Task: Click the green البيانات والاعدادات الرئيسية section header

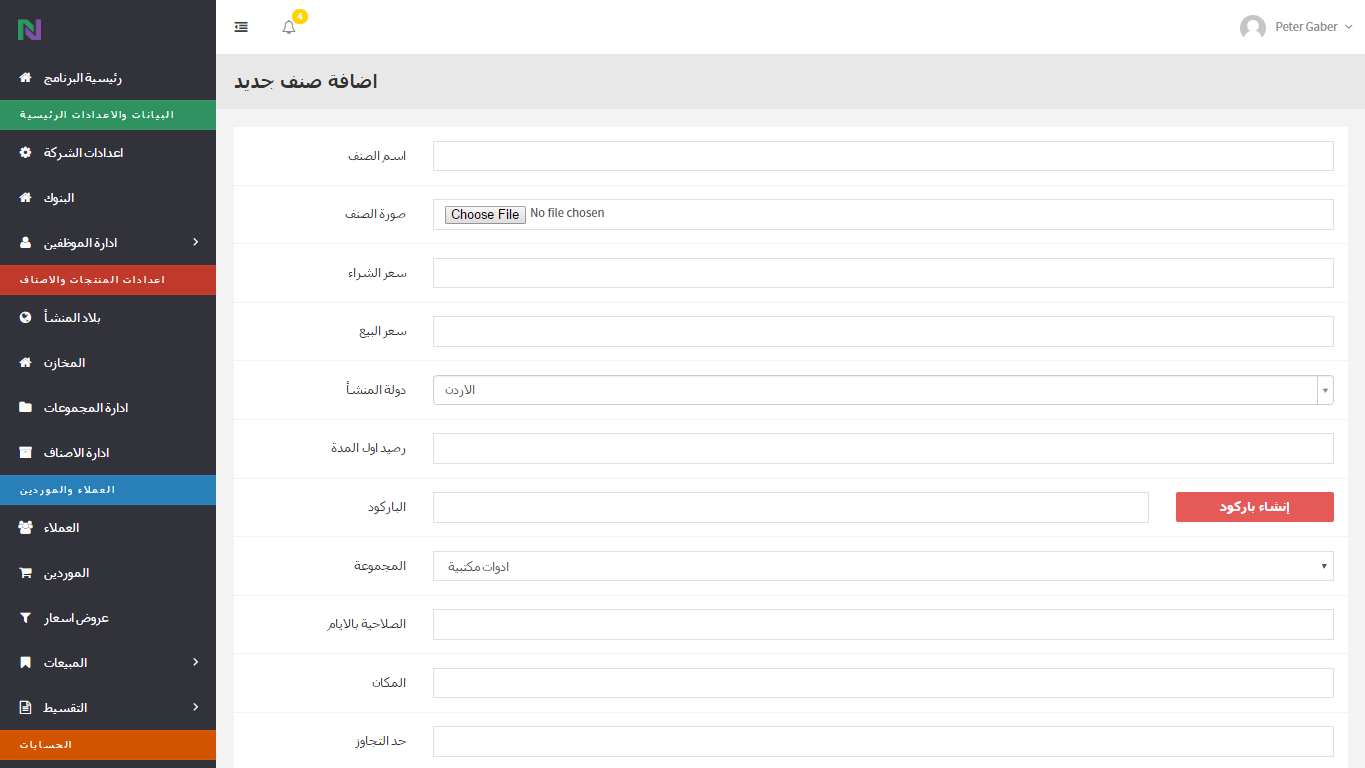Action: point(108,115)
